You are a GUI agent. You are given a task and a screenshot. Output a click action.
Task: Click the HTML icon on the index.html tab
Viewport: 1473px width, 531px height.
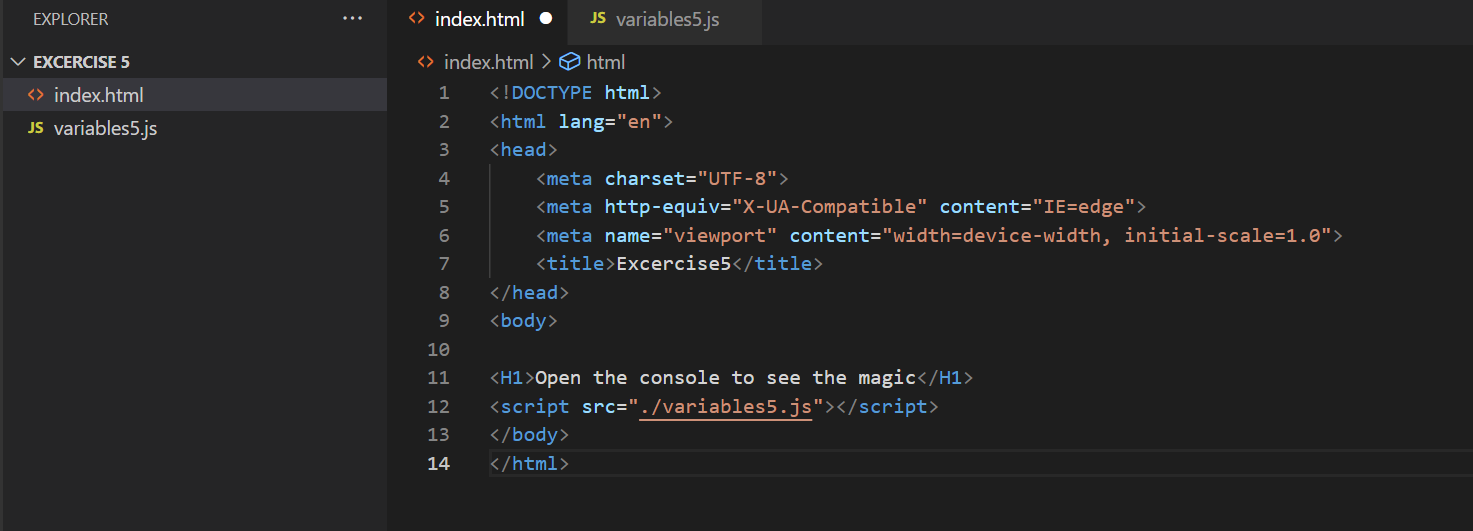click(x=417, y=19)
